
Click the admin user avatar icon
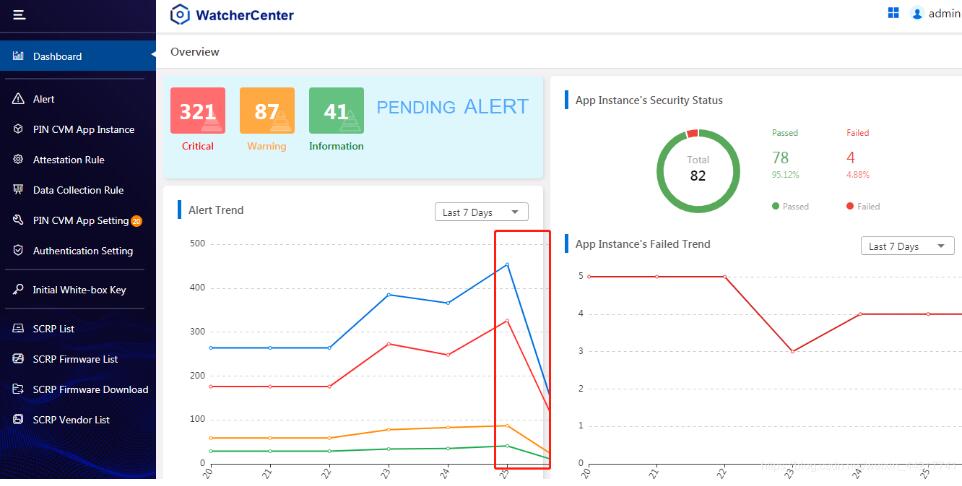(917, 14)
